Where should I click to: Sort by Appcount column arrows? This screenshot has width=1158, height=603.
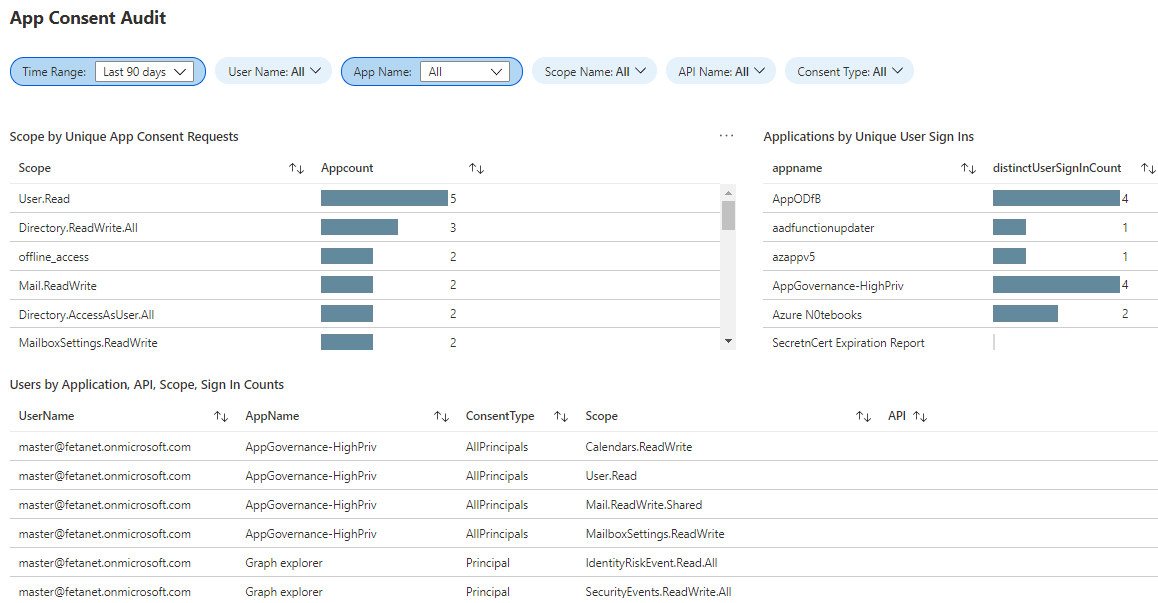476,168
